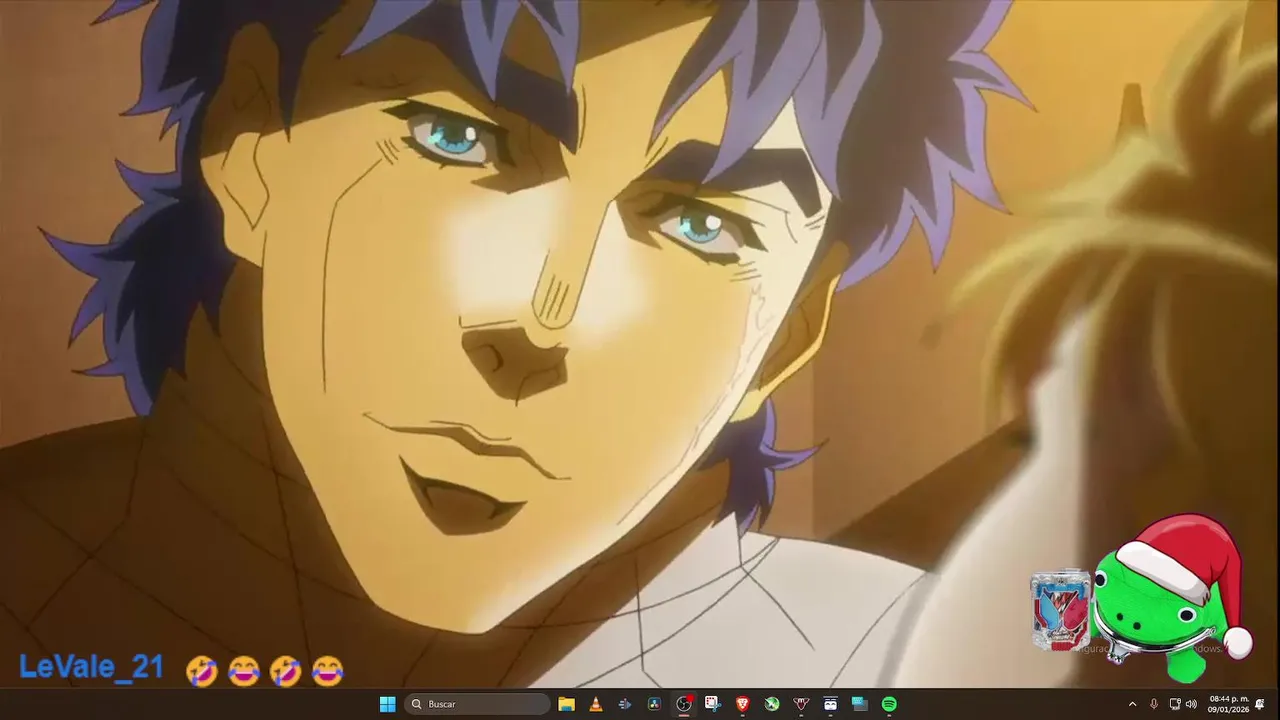Open network status icon in system tray

click(1175, 704)
